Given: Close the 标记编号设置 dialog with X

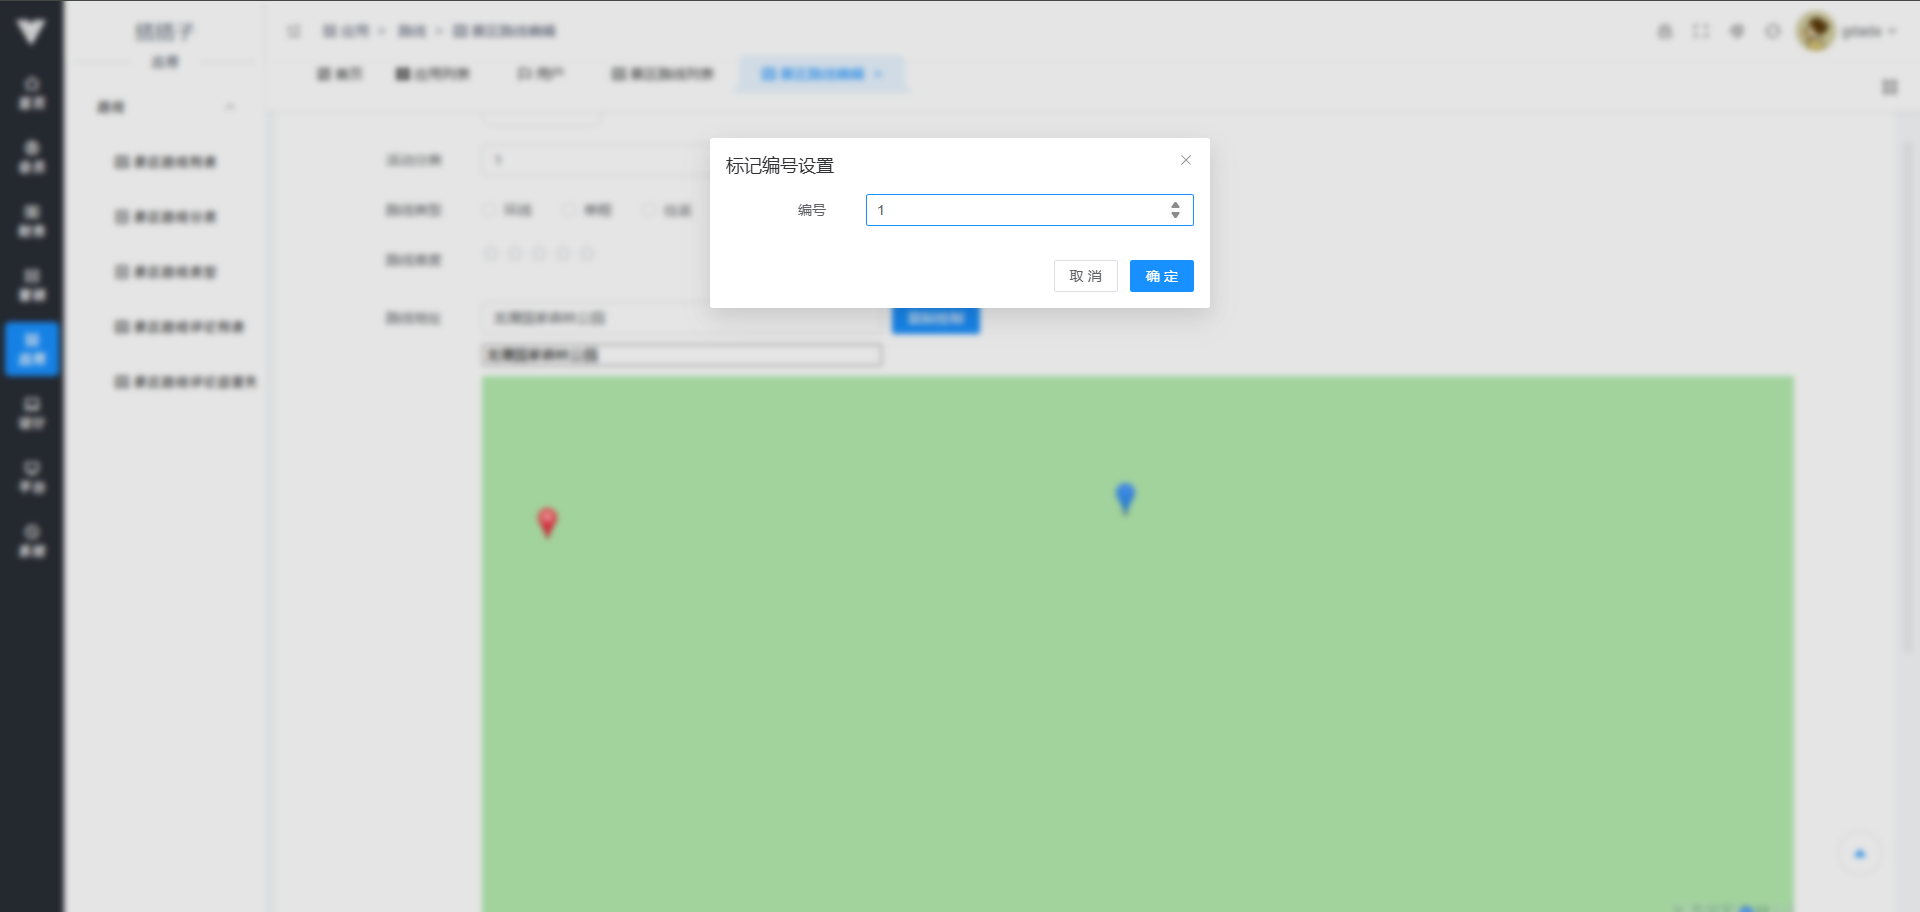Looking at the screenshot, I should click(1185, 160).
